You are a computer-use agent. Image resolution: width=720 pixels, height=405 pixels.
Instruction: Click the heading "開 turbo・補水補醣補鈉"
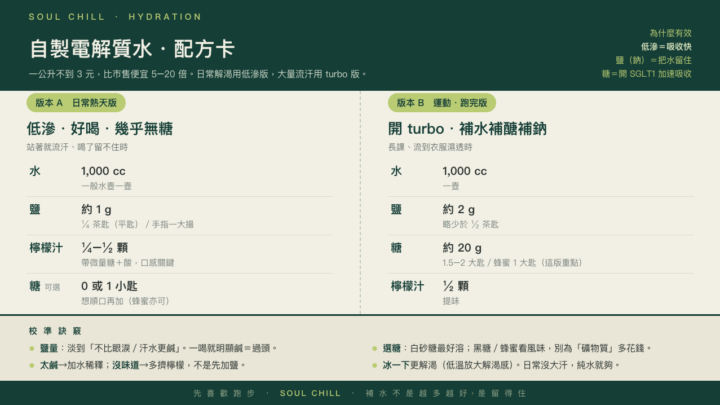(467, 129)
